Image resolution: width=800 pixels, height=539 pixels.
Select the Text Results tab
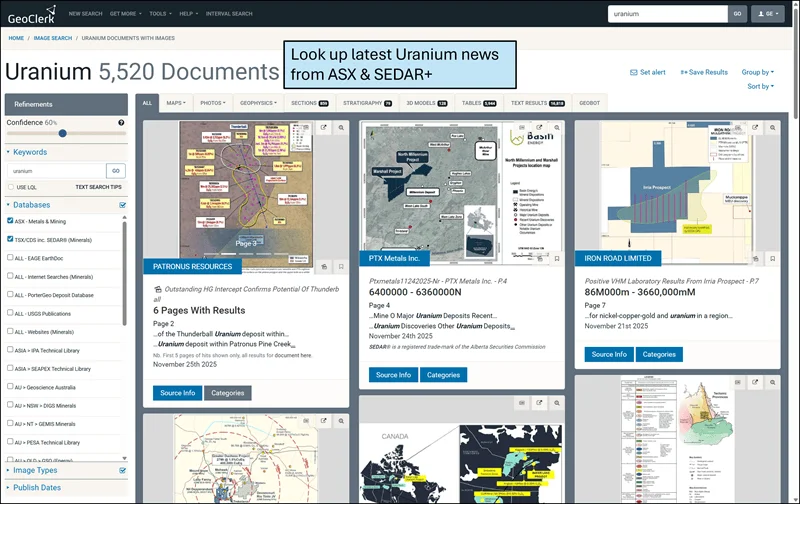pyautogui.click(x=537, y=103)
